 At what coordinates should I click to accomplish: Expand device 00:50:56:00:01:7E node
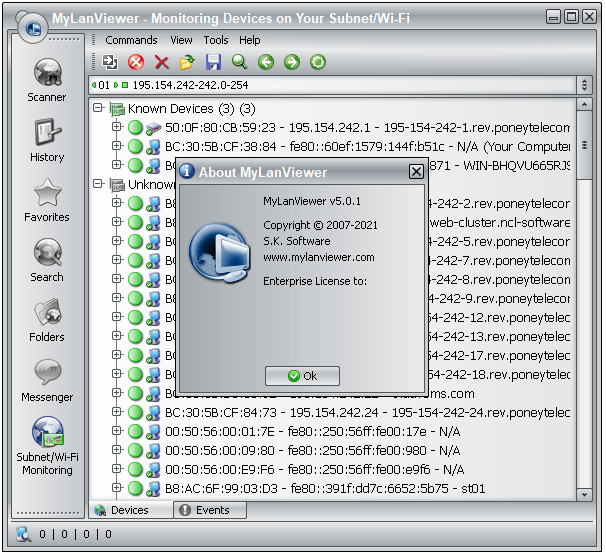point(116,430)
